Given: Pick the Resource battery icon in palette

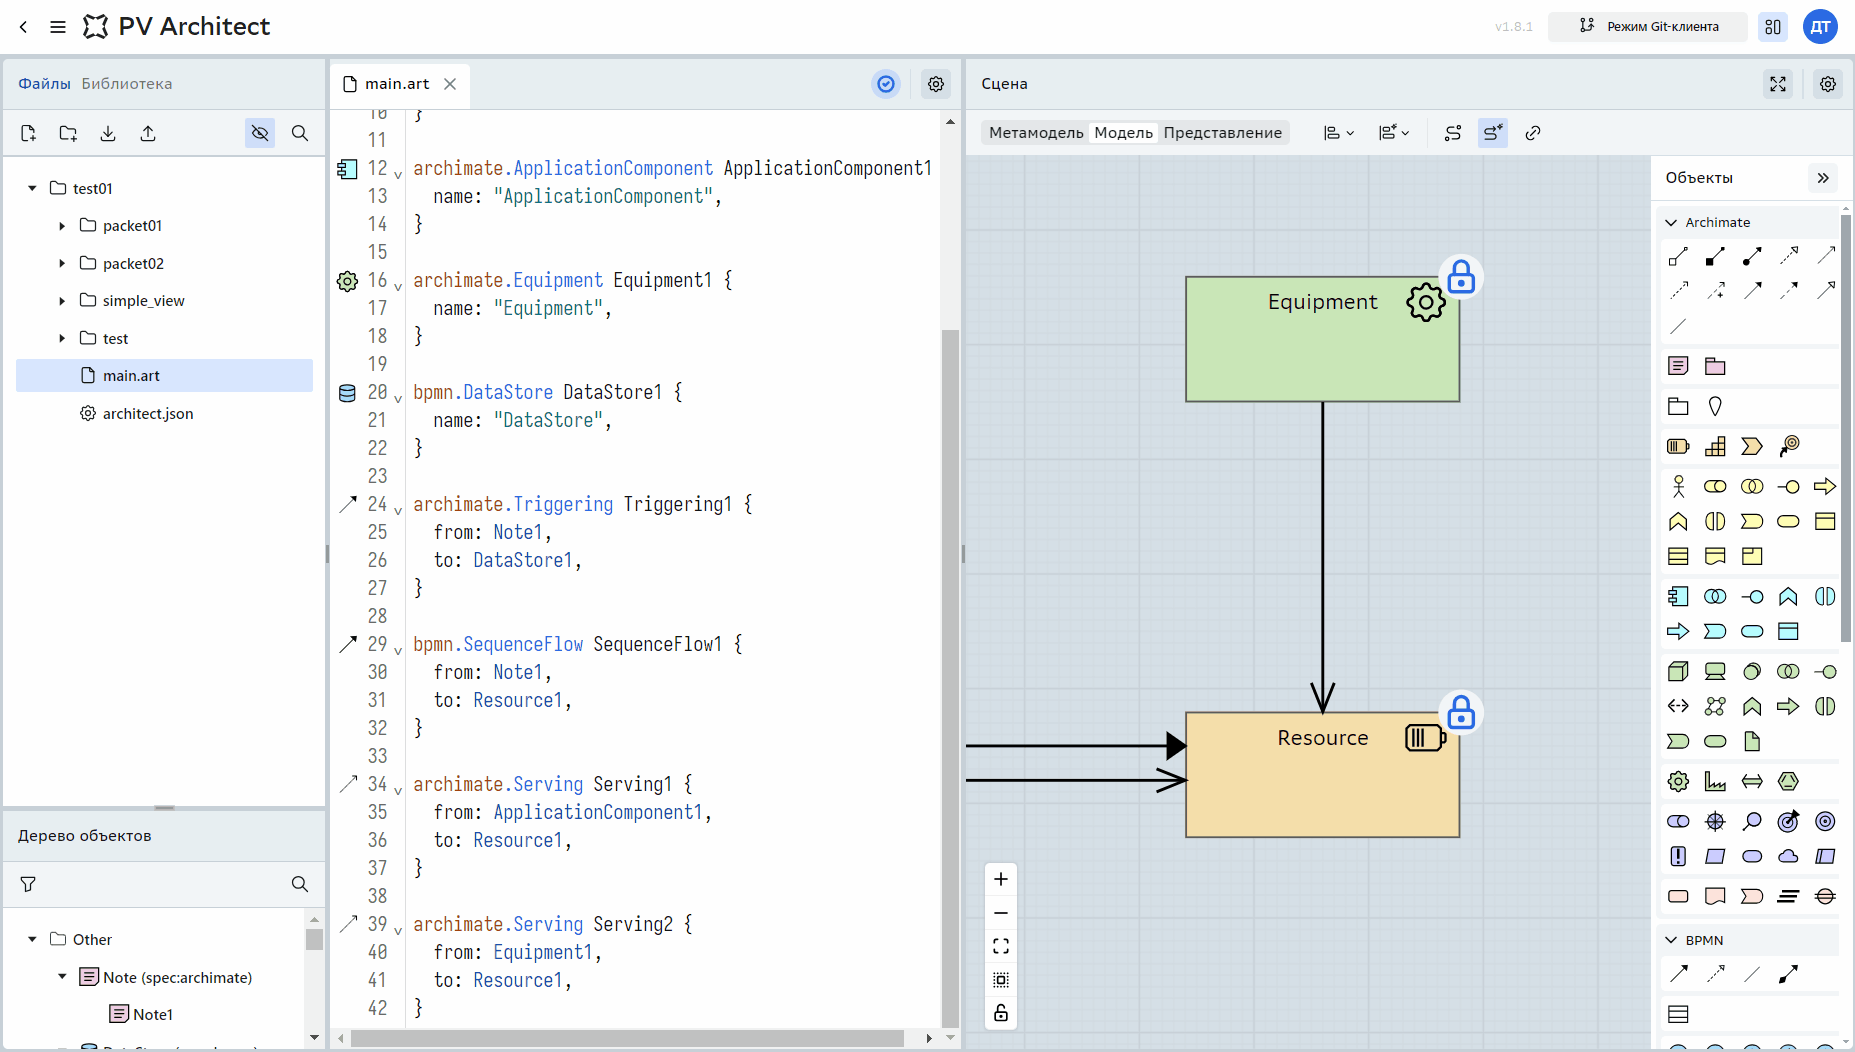Looking at the screenshot, I should click(x=1678, y=446).
